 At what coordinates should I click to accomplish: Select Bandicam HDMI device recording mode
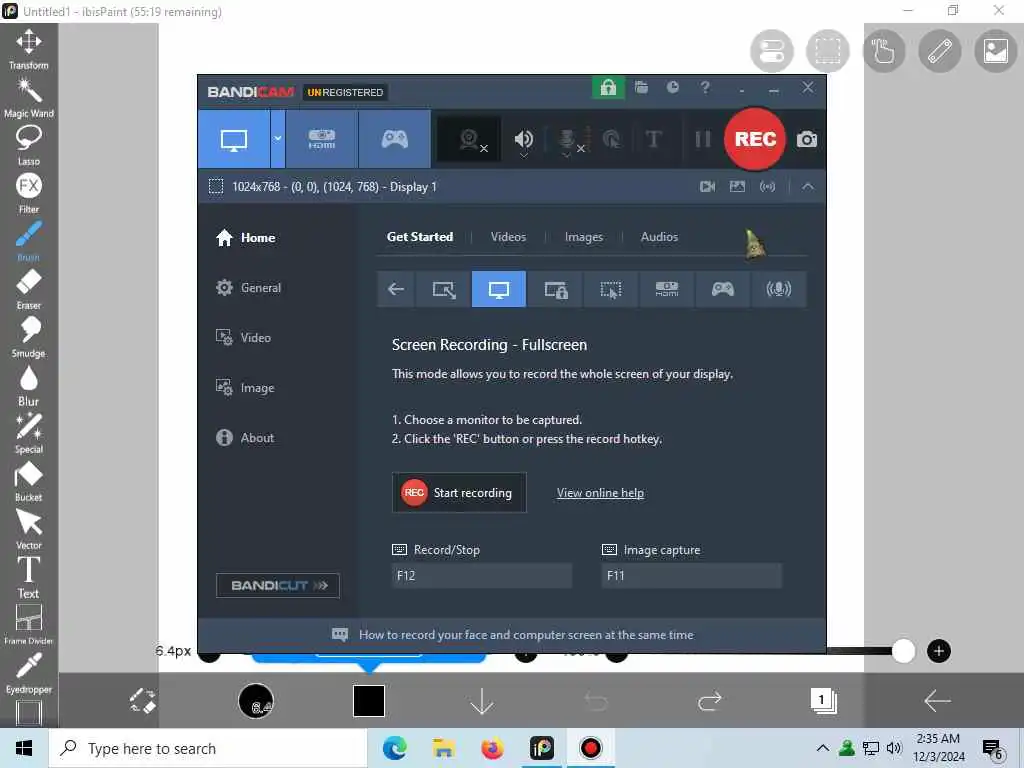point(321,139)
